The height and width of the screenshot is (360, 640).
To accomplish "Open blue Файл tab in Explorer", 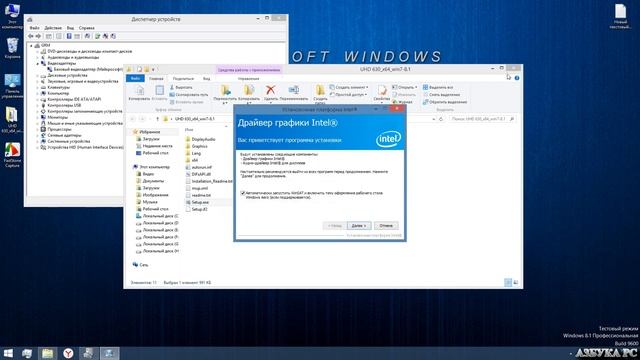I will point(135,78).
